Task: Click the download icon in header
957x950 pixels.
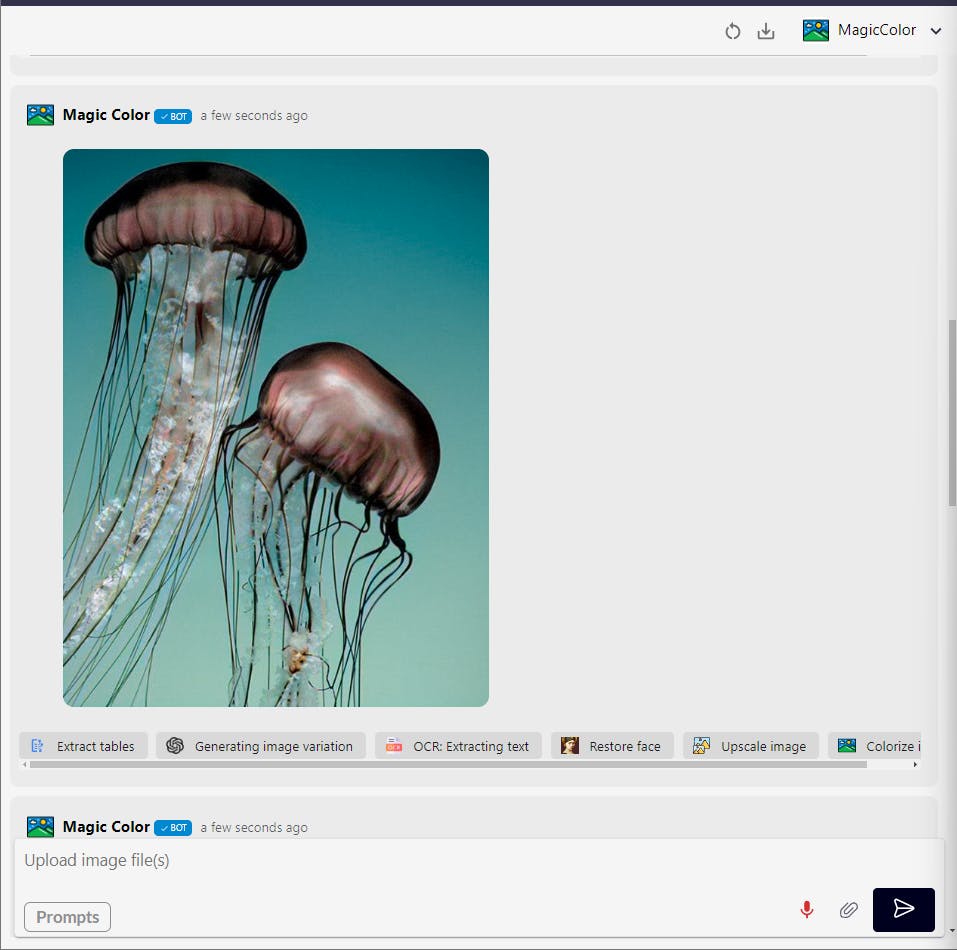Action: coord(766,31)
